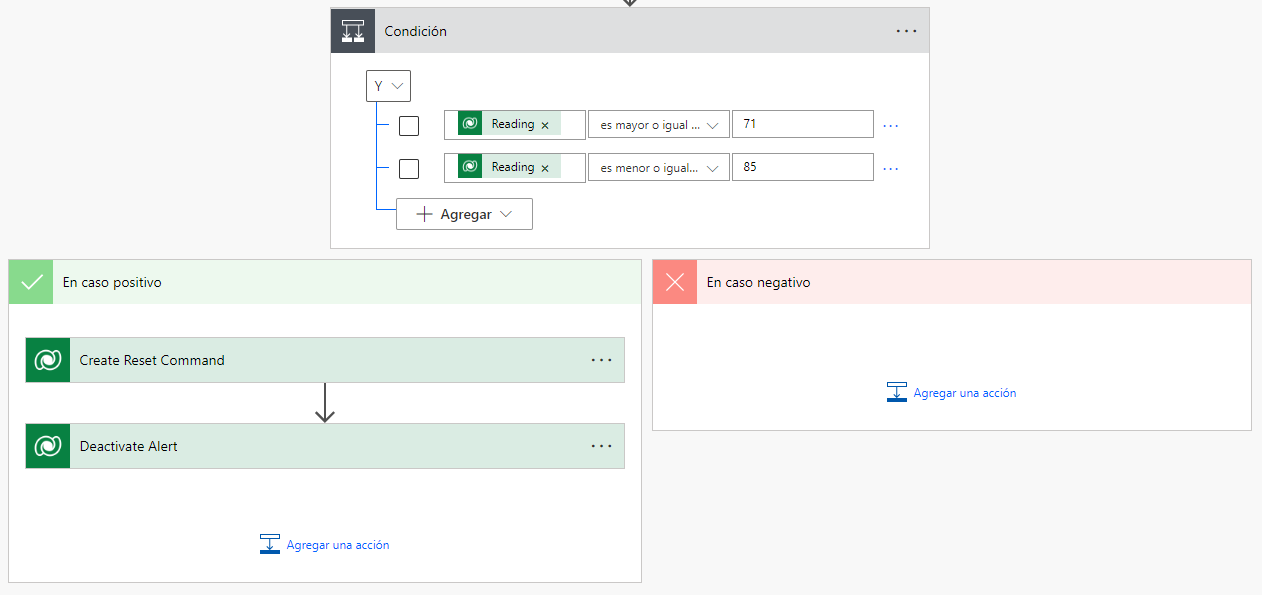Click Agregar una acción in En caso positivo
The height and width of the screenshot is (595, 1262).
point(338,545)
